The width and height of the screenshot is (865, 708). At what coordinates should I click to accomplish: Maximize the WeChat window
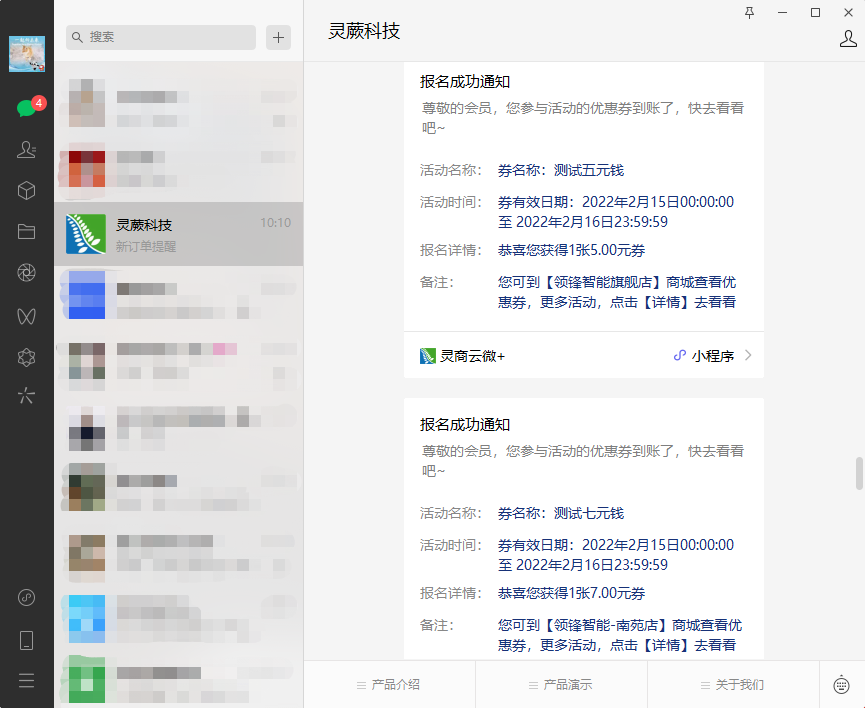click(815, 12)
